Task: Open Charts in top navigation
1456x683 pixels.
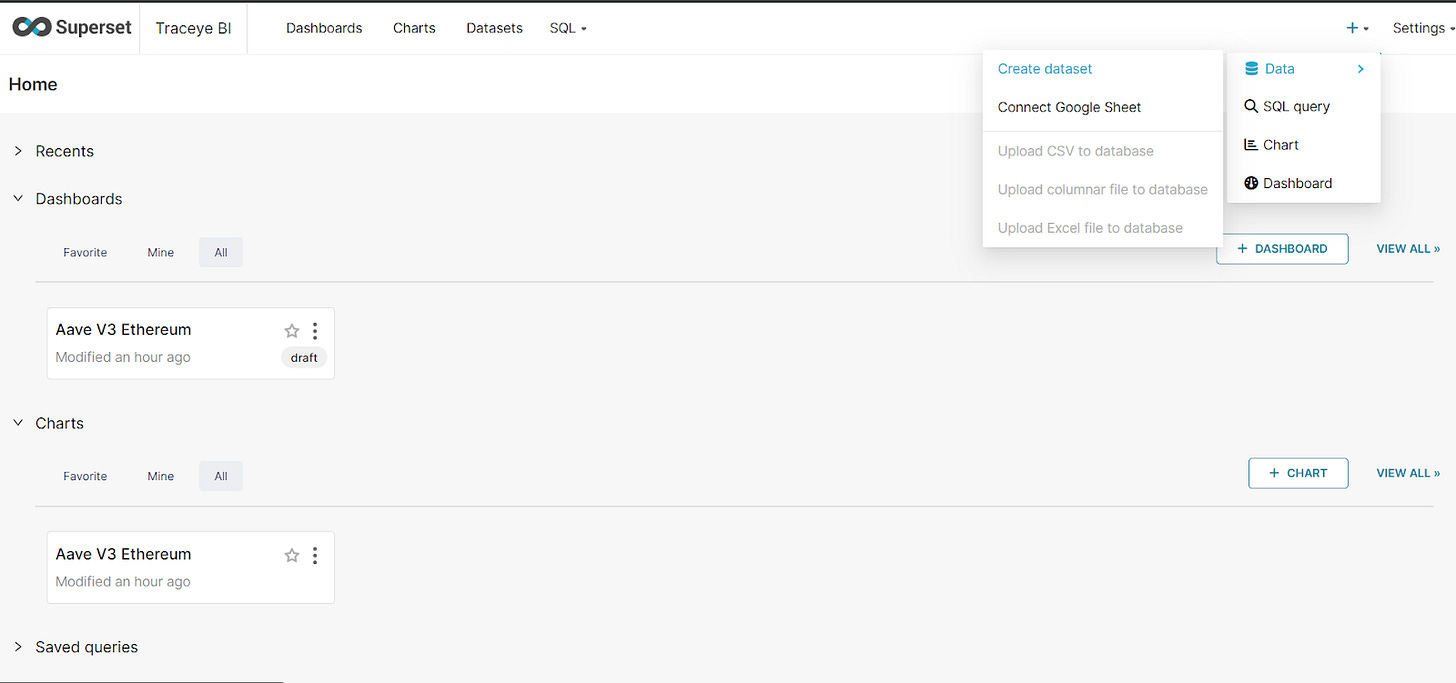Action: [x=414, y=28]
